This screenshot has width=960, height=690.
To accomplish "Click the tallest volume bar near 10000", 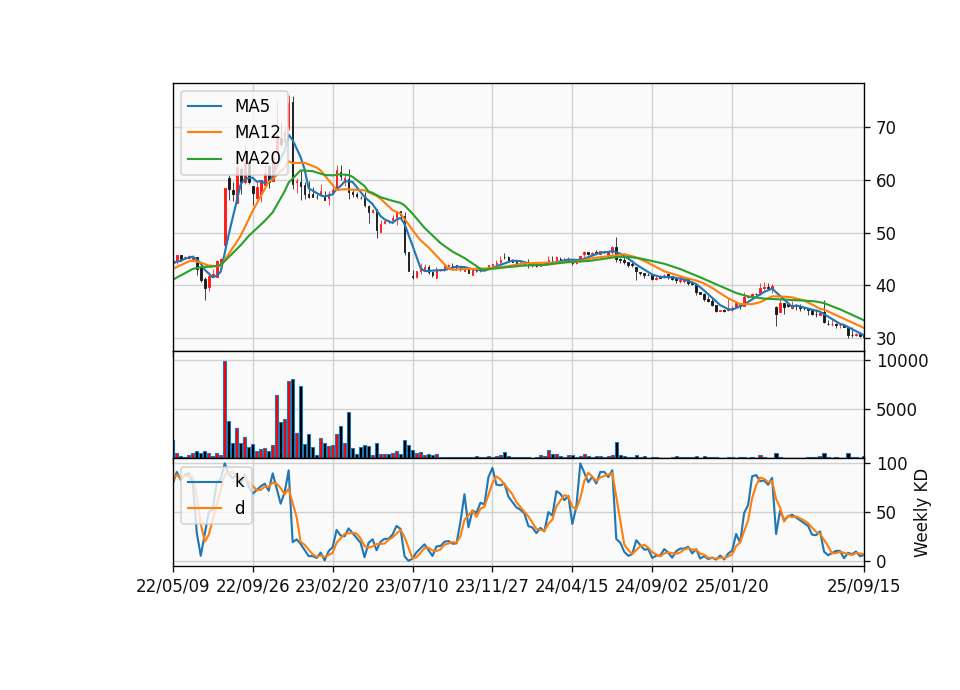I will [x=225, y=409].
